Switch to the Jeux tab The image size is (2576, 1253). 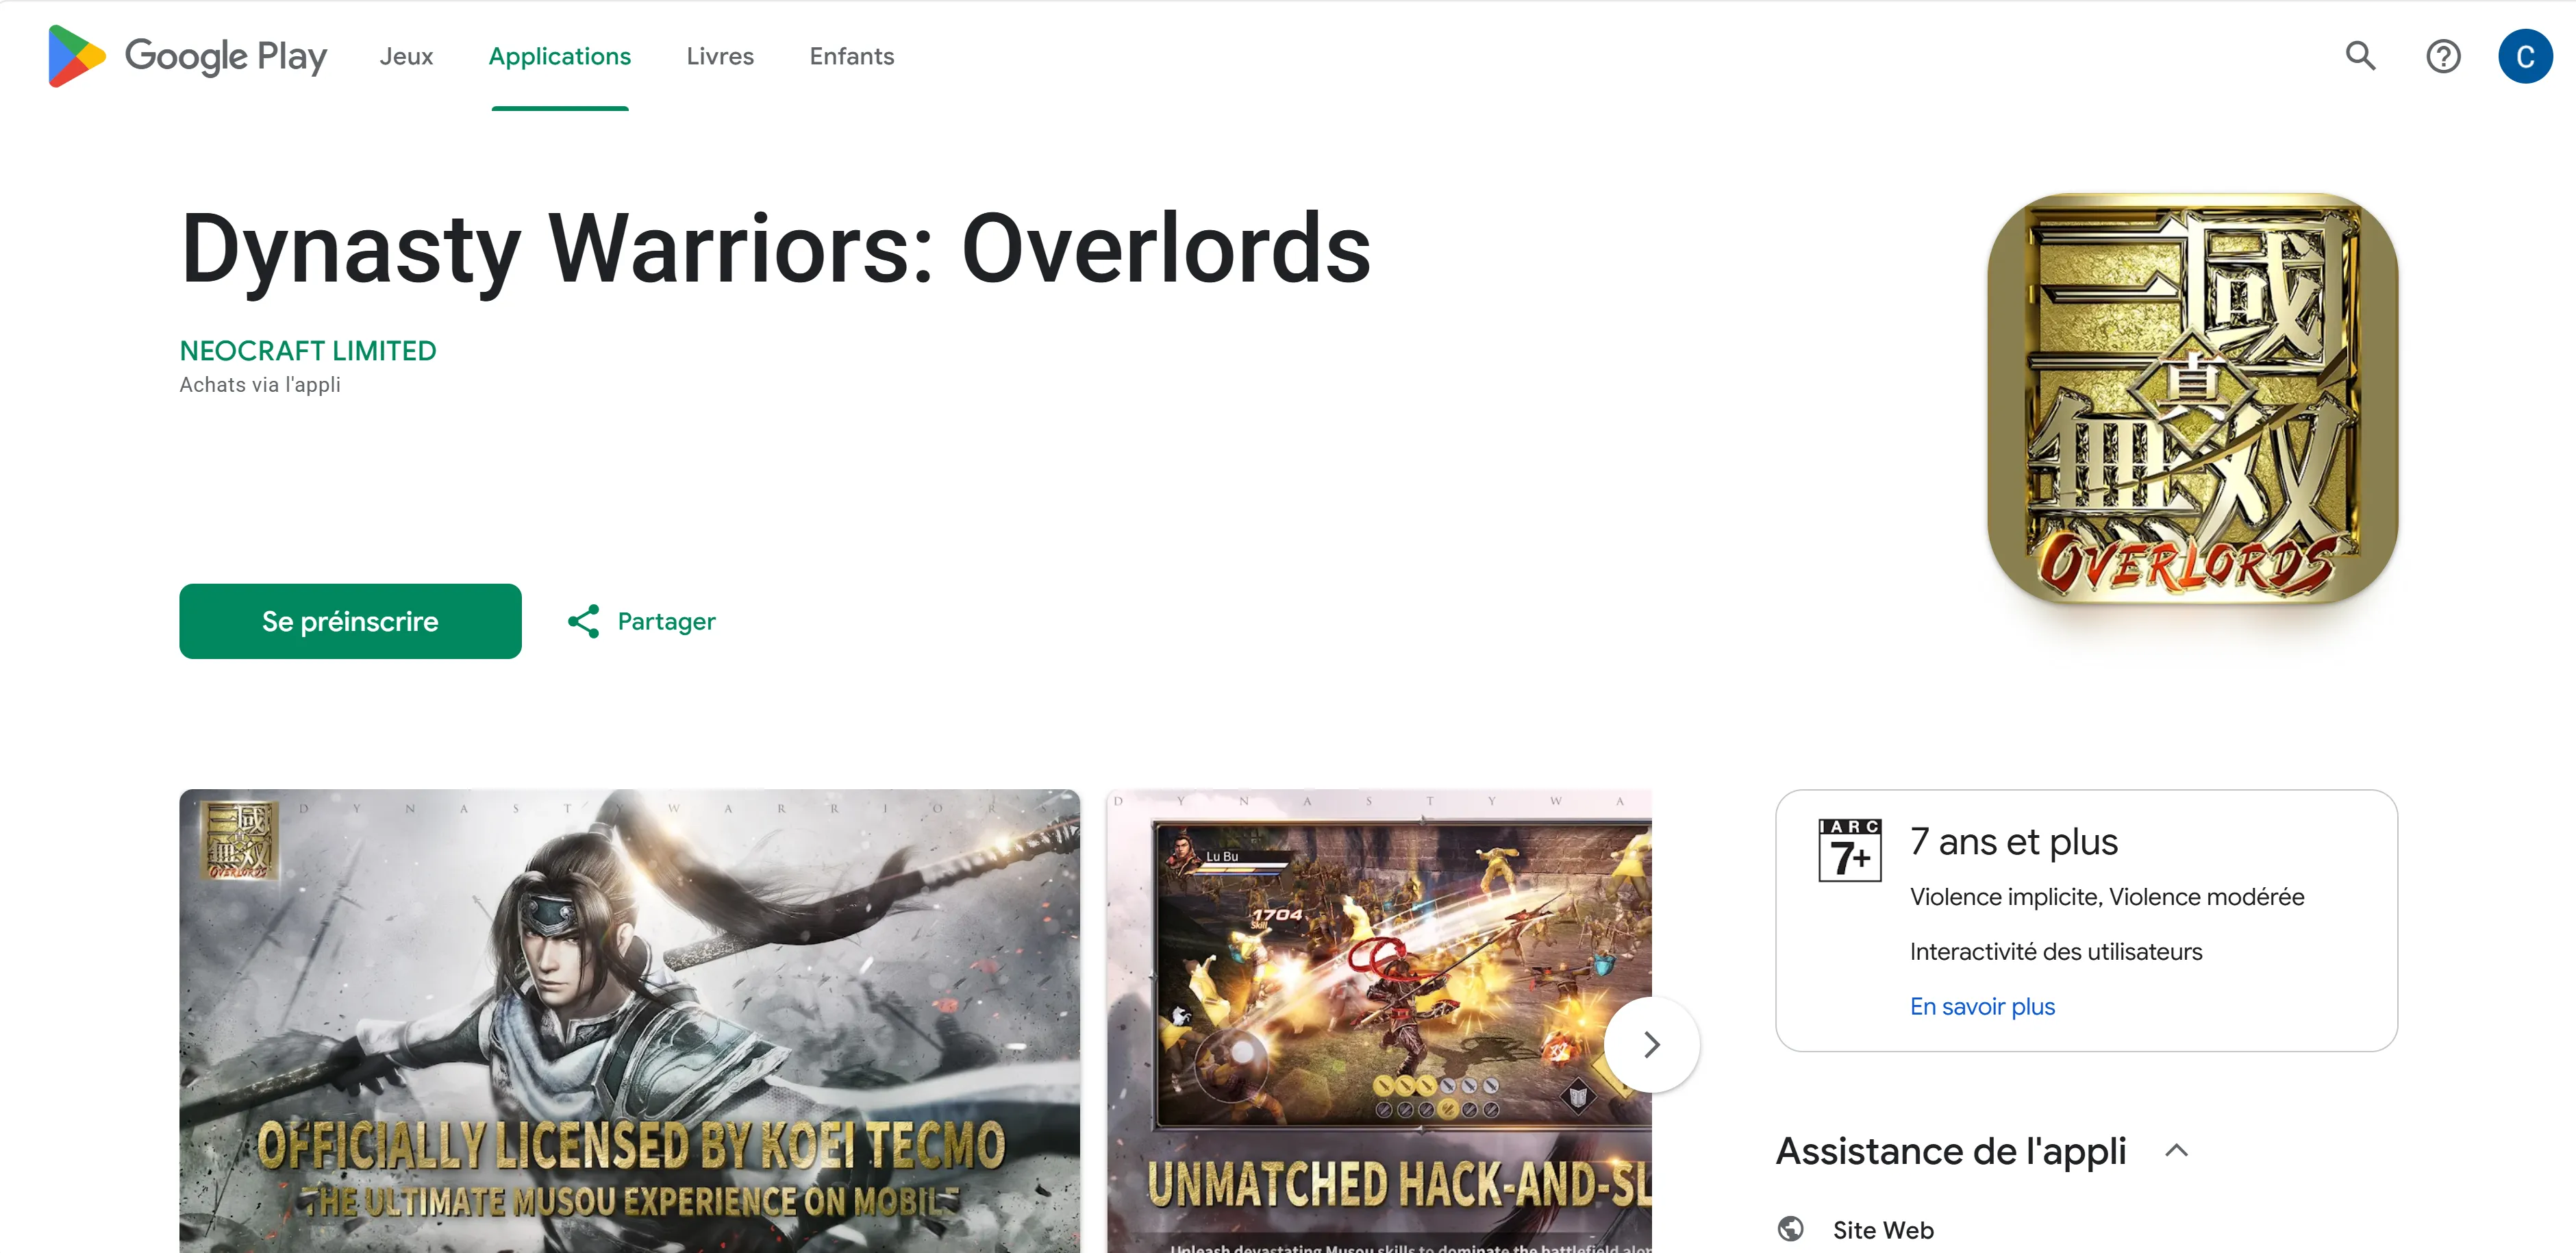(x=406, y=56)
